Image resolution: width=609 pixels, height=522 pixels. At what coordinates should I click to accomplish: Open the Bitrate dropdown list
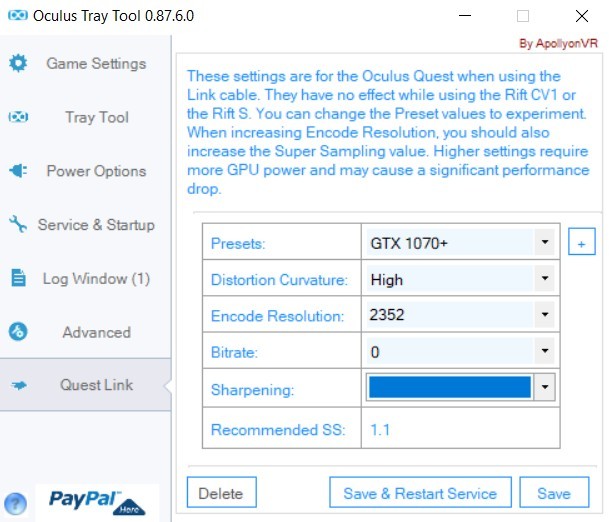coord(545,351)
